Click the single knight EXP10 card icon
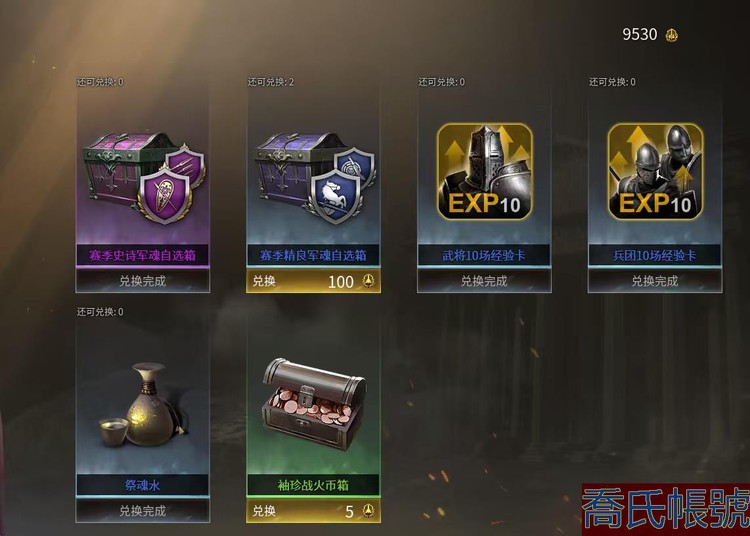This screenshot has height=536, width=750. tap(485, 172)
